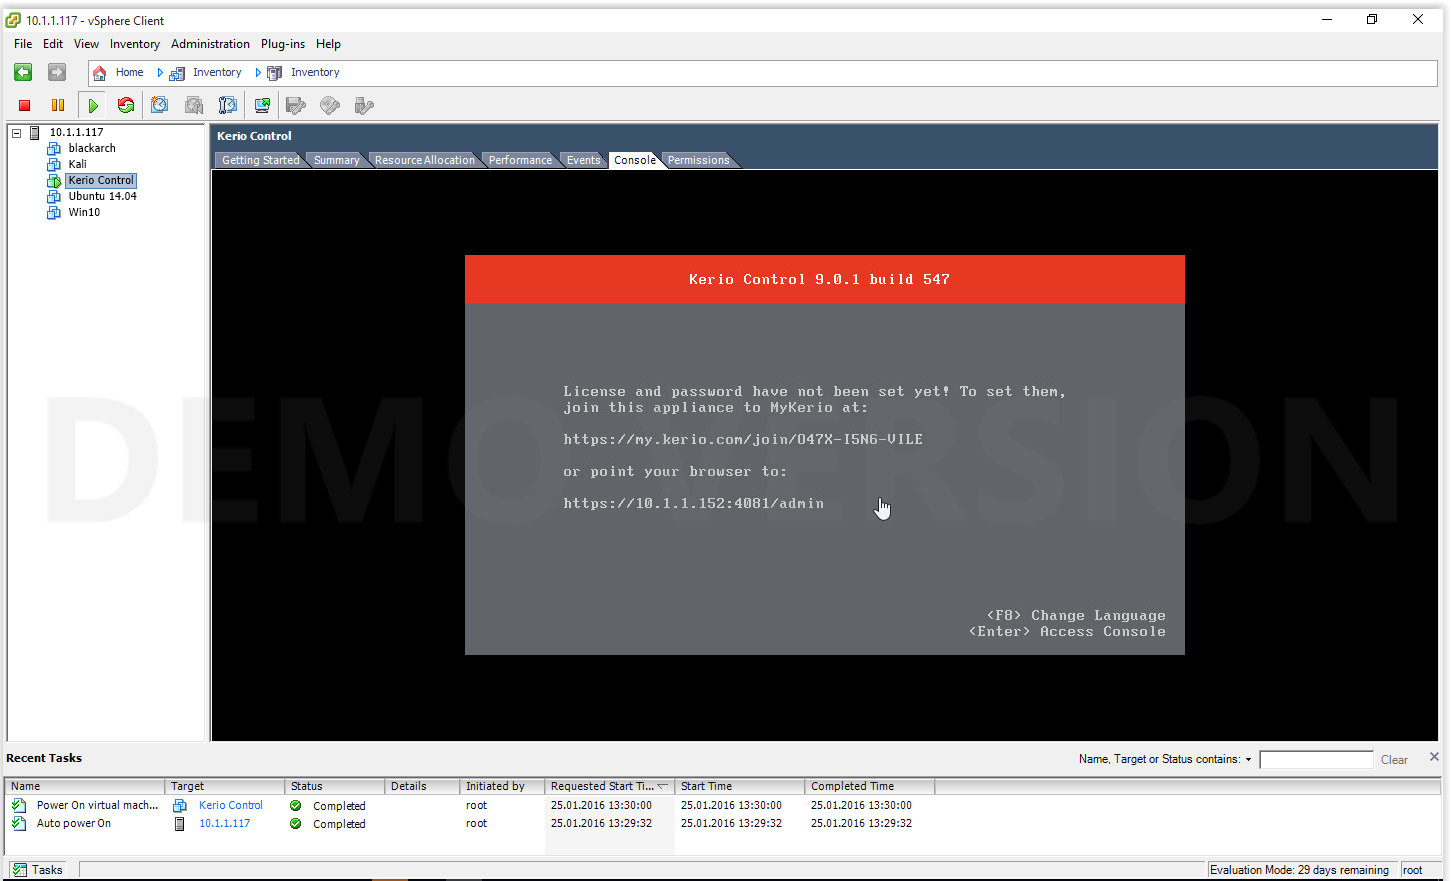Open the View menu

(86, 44)
